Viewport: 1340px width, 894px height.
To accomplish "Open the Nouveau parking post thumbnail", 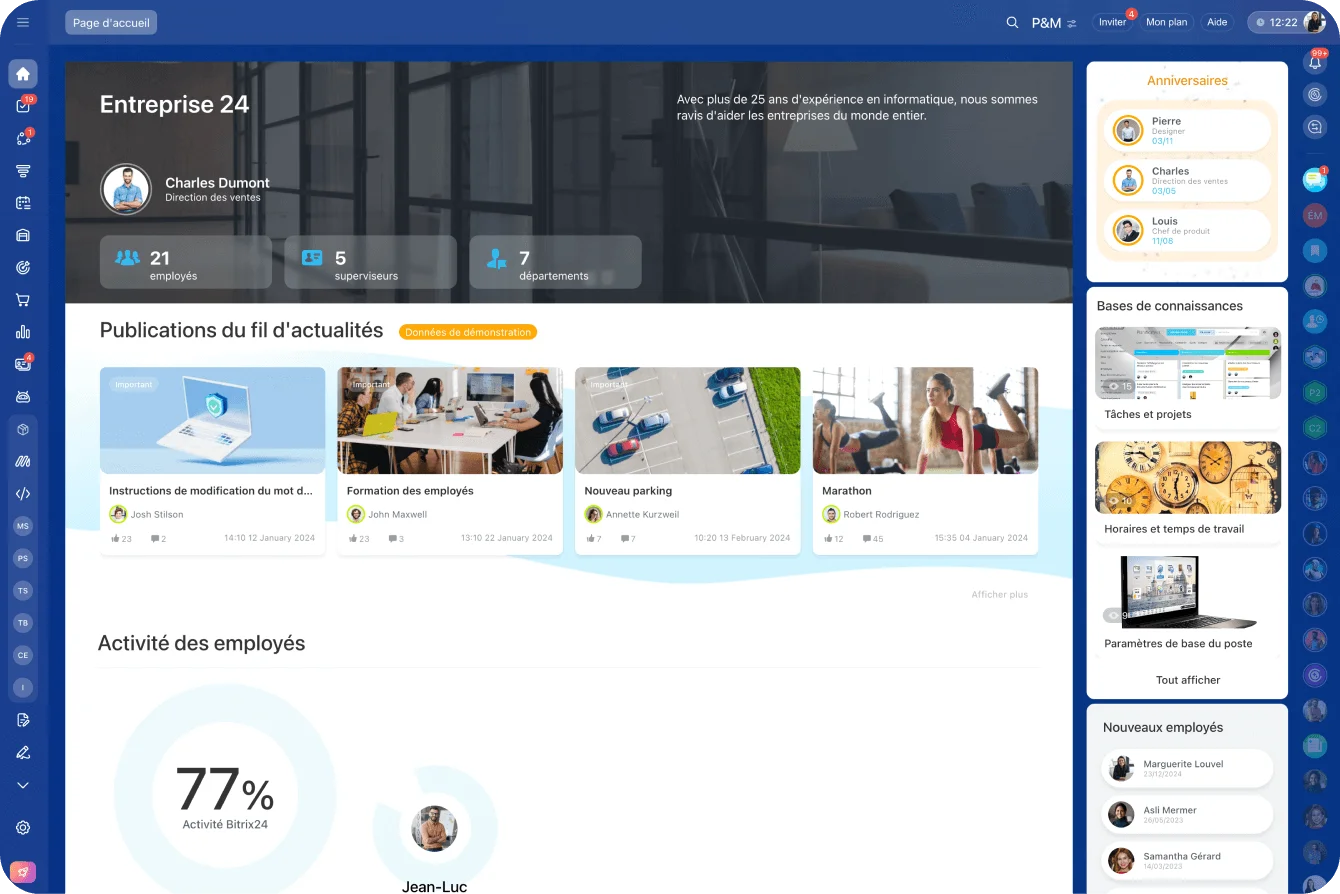I will (688, 420).
